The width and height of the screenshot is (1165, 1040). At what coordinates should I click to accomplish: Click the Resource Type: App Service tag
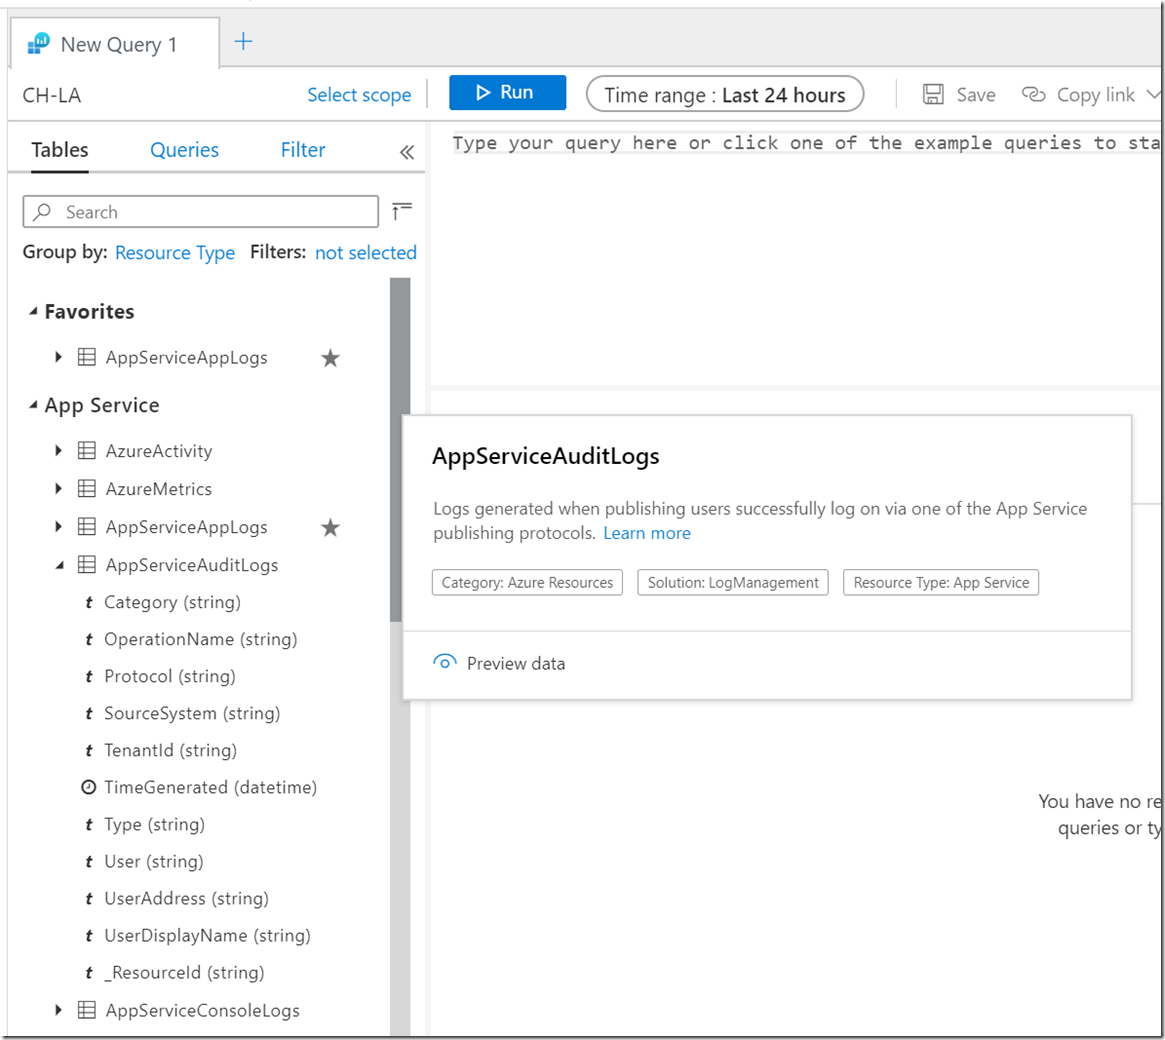pos(941,582)
